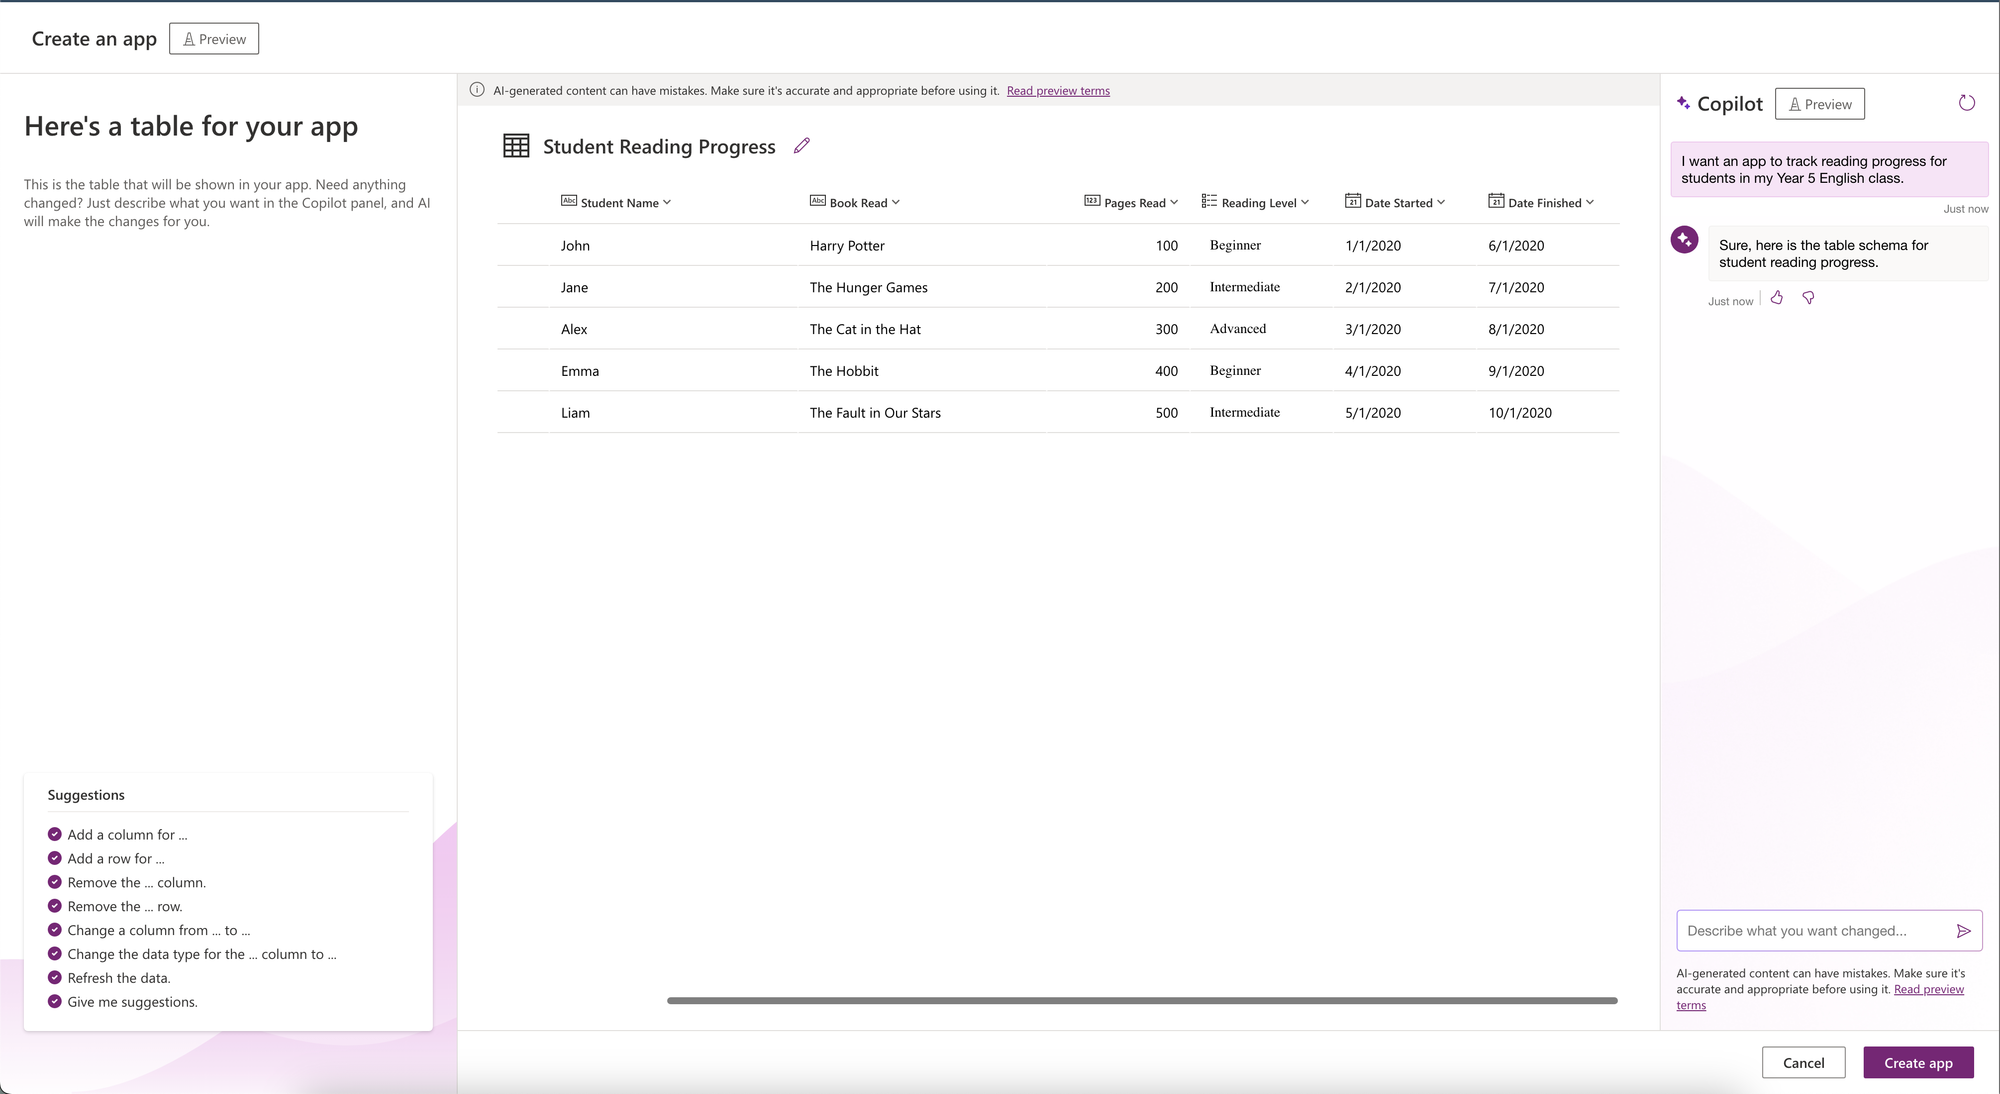Viewport: 2000px width, 1094px height.
Task: Click the 'The Hunger Games' book cell
Action: click(x=869, y=288)
